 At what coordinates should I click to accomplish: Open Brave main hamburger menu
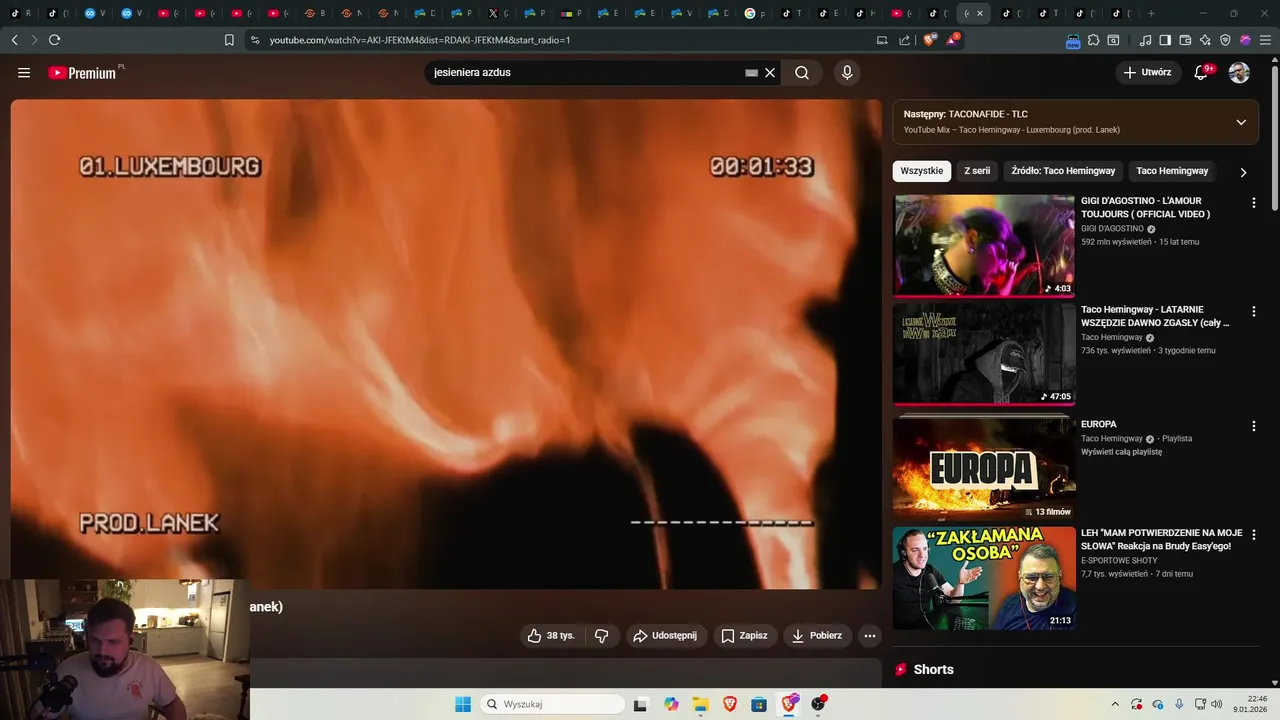pyautogui.click(x=1265, y=40)
